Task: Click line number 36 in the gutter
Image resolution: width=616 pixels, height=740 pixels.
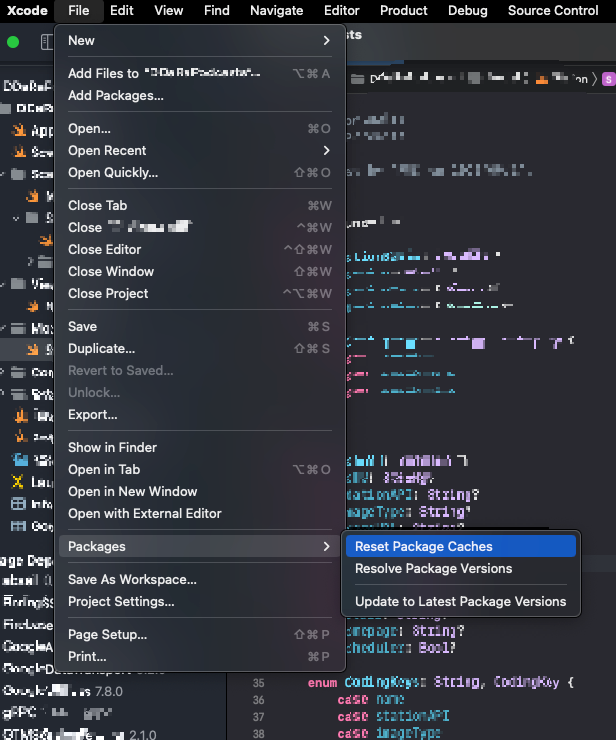Action: pyautogui.click(x=258, y=700)
